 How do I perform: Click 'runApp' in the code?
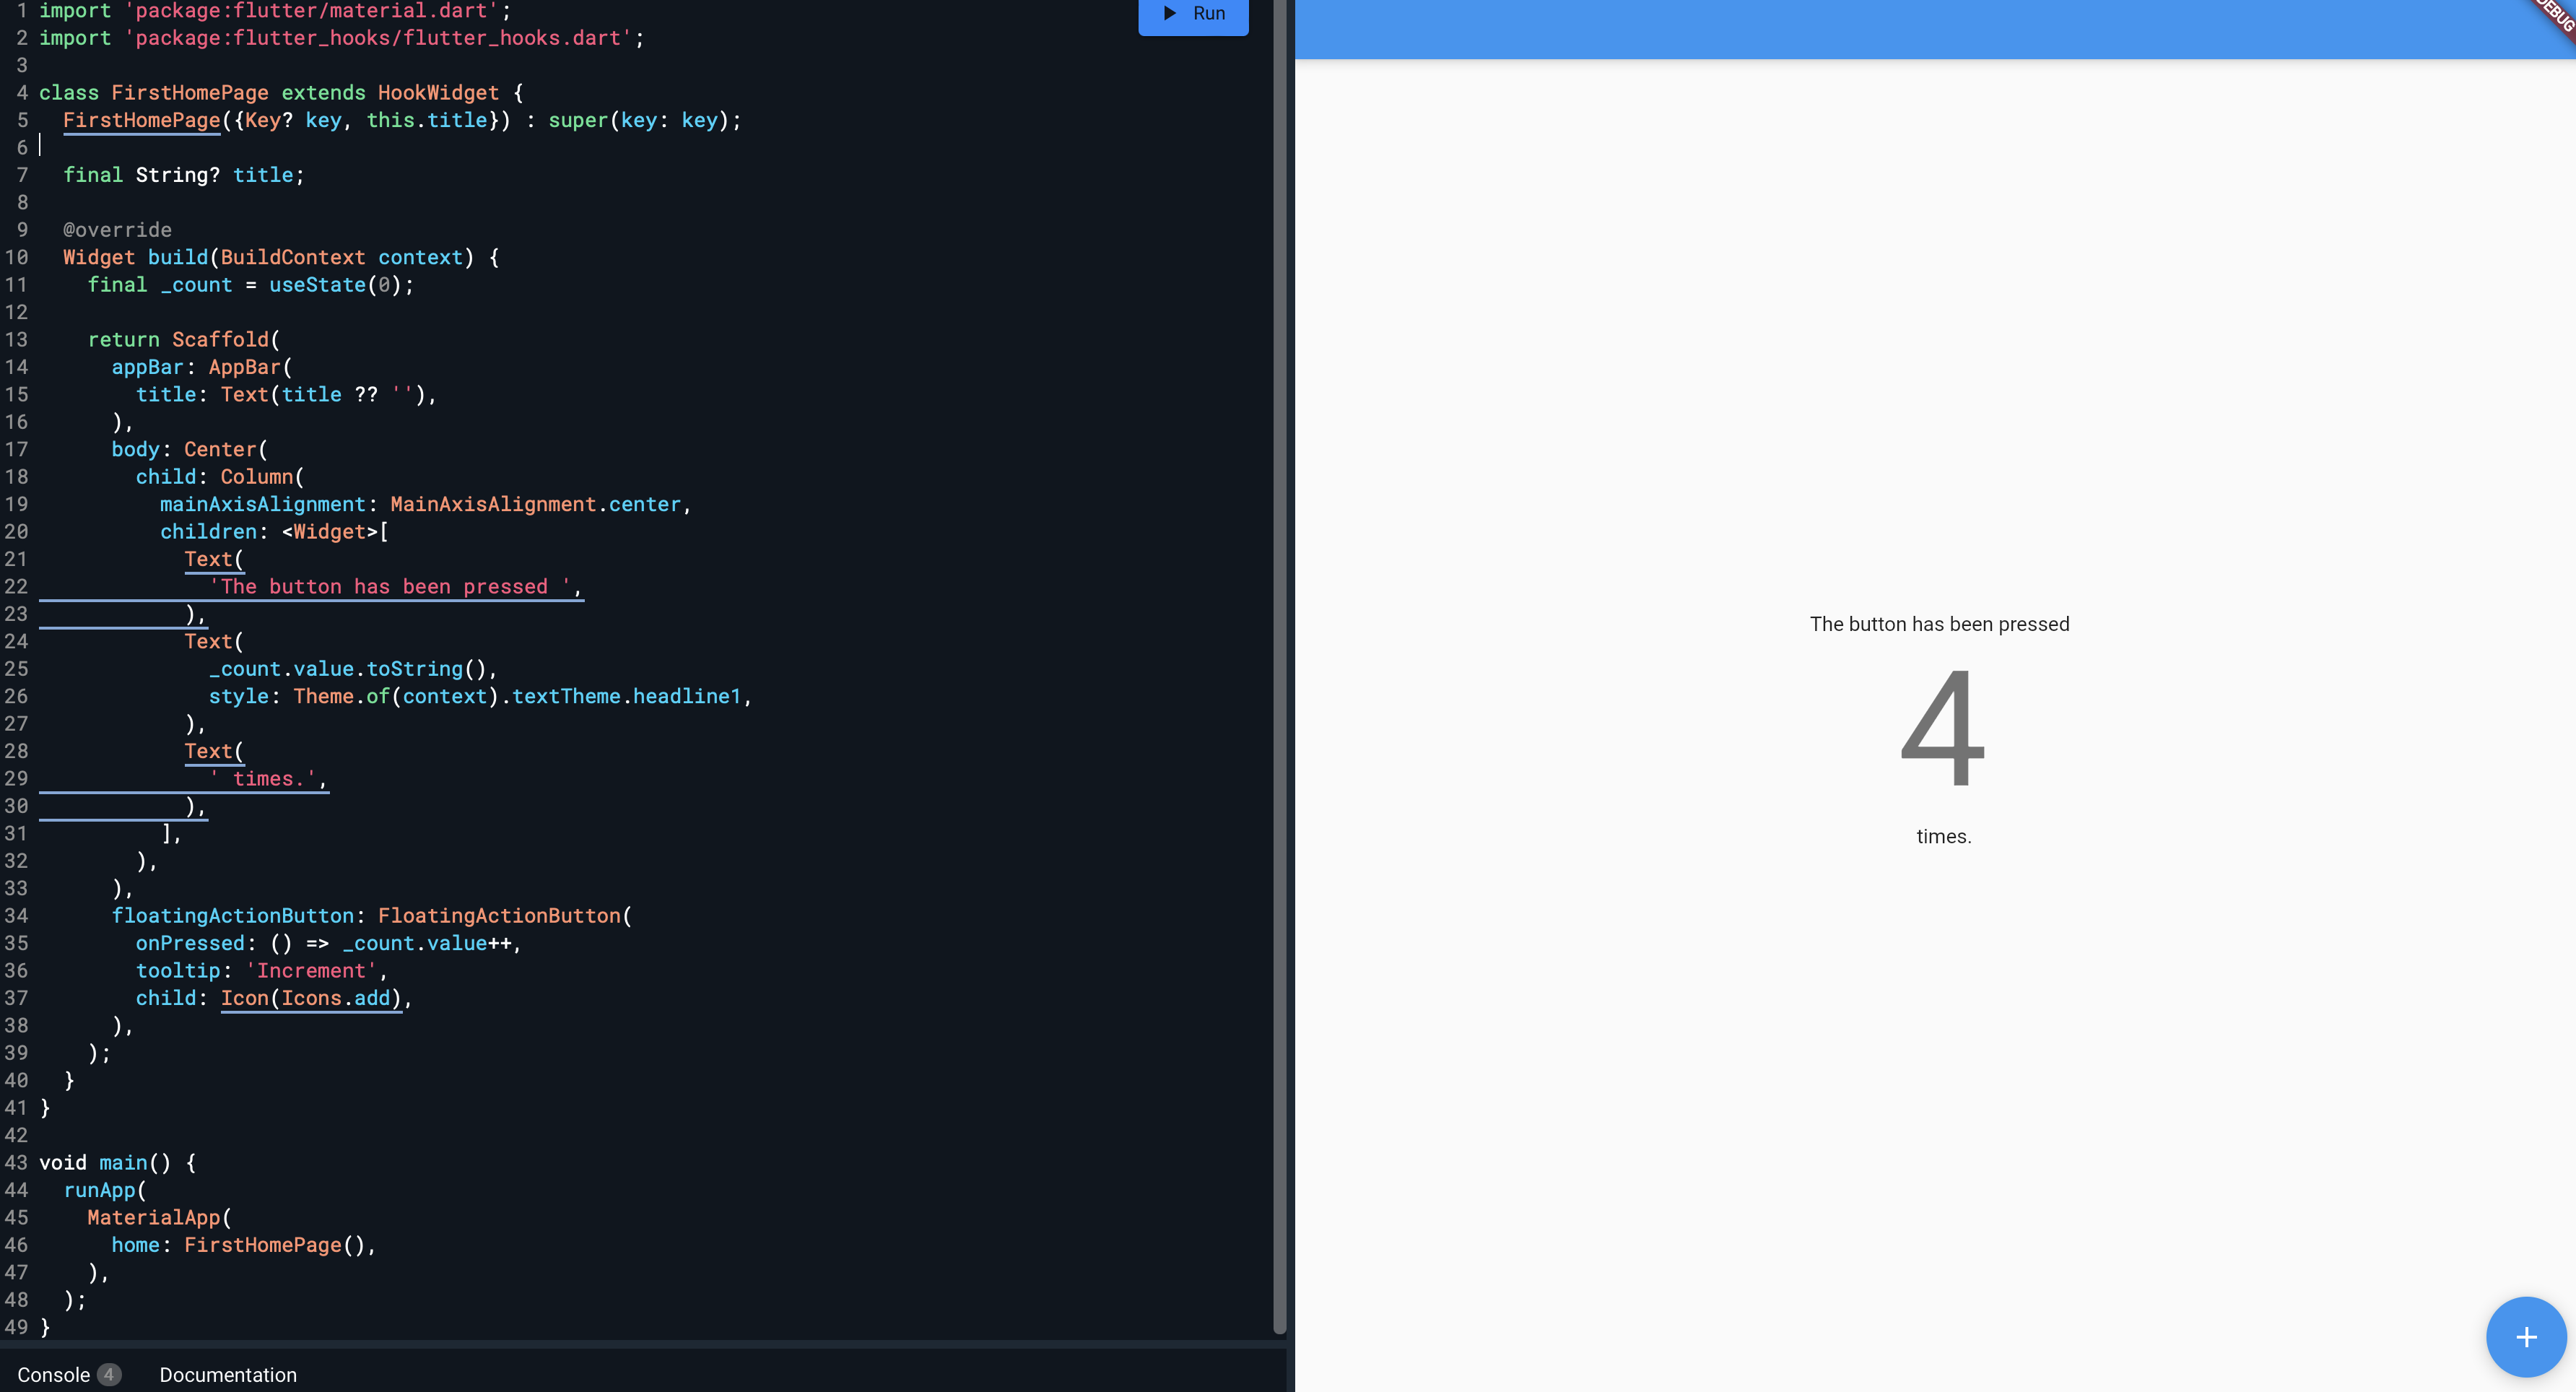(x=99, y=1190)
